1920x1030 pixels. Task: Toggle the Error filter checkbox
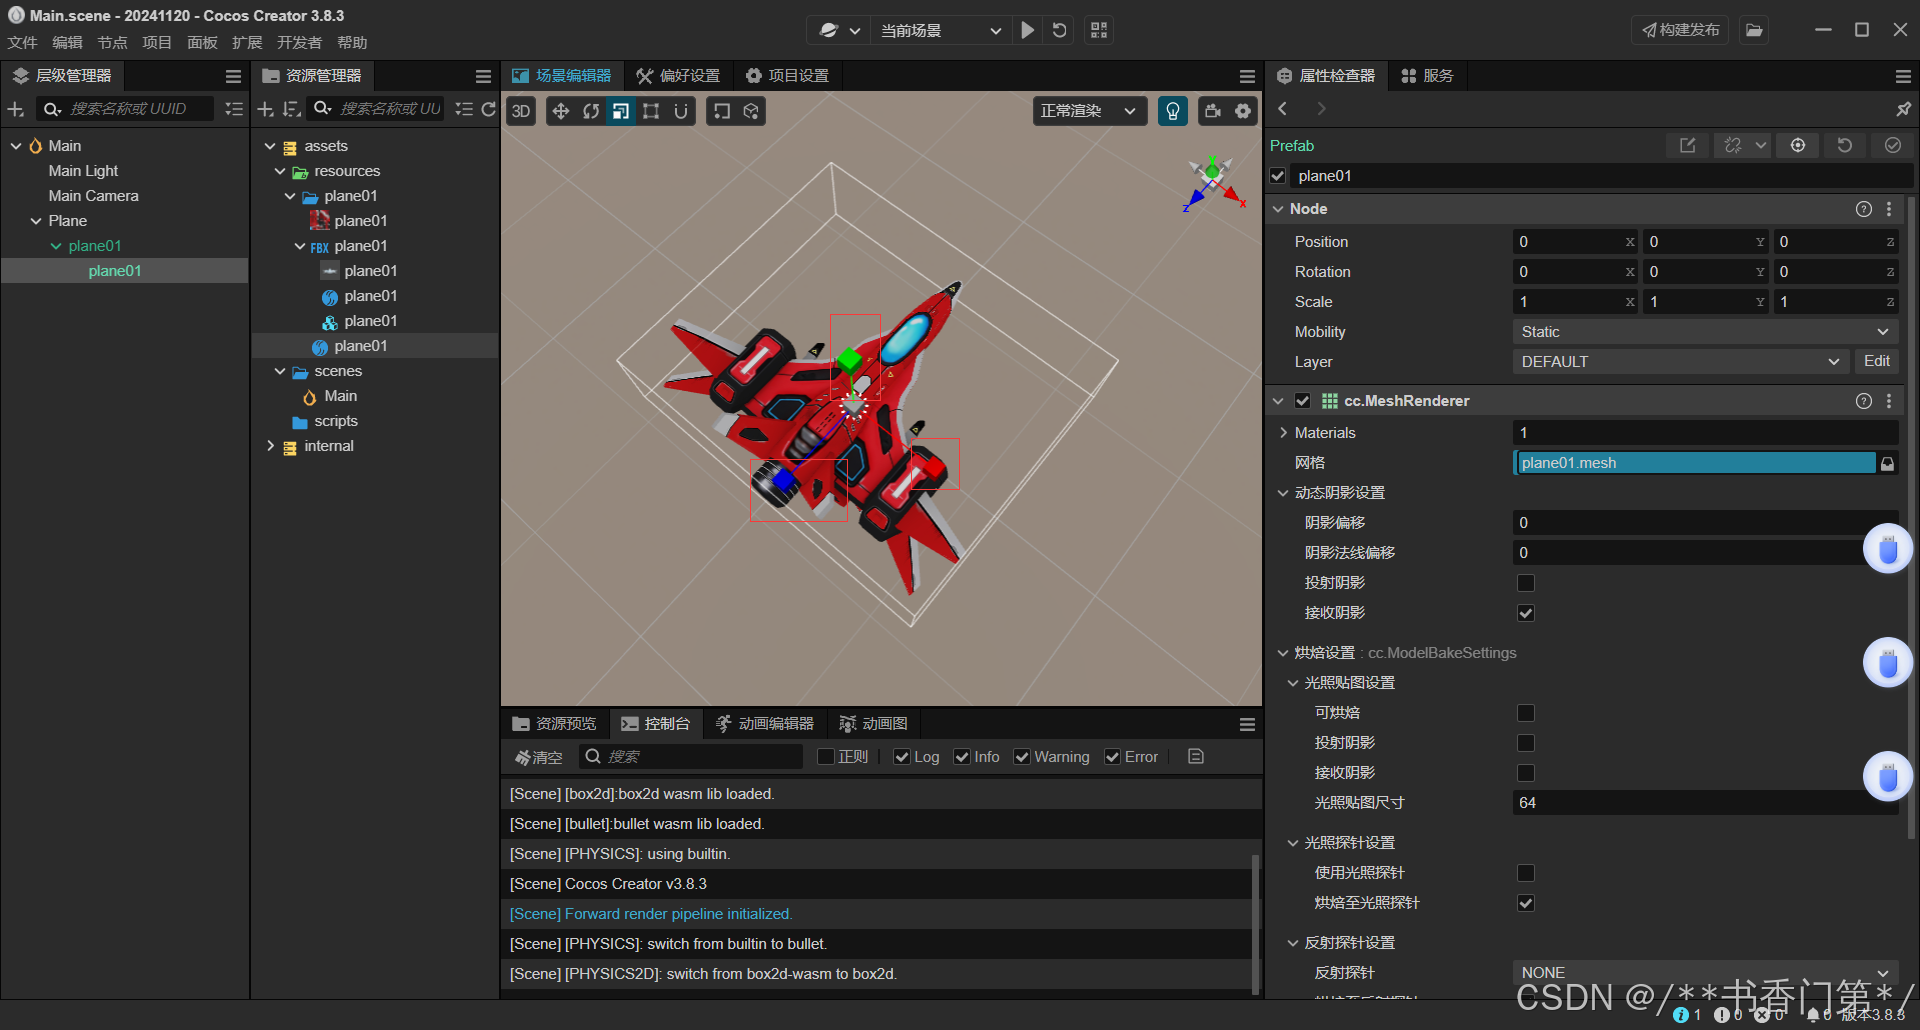pos(1112,757)
